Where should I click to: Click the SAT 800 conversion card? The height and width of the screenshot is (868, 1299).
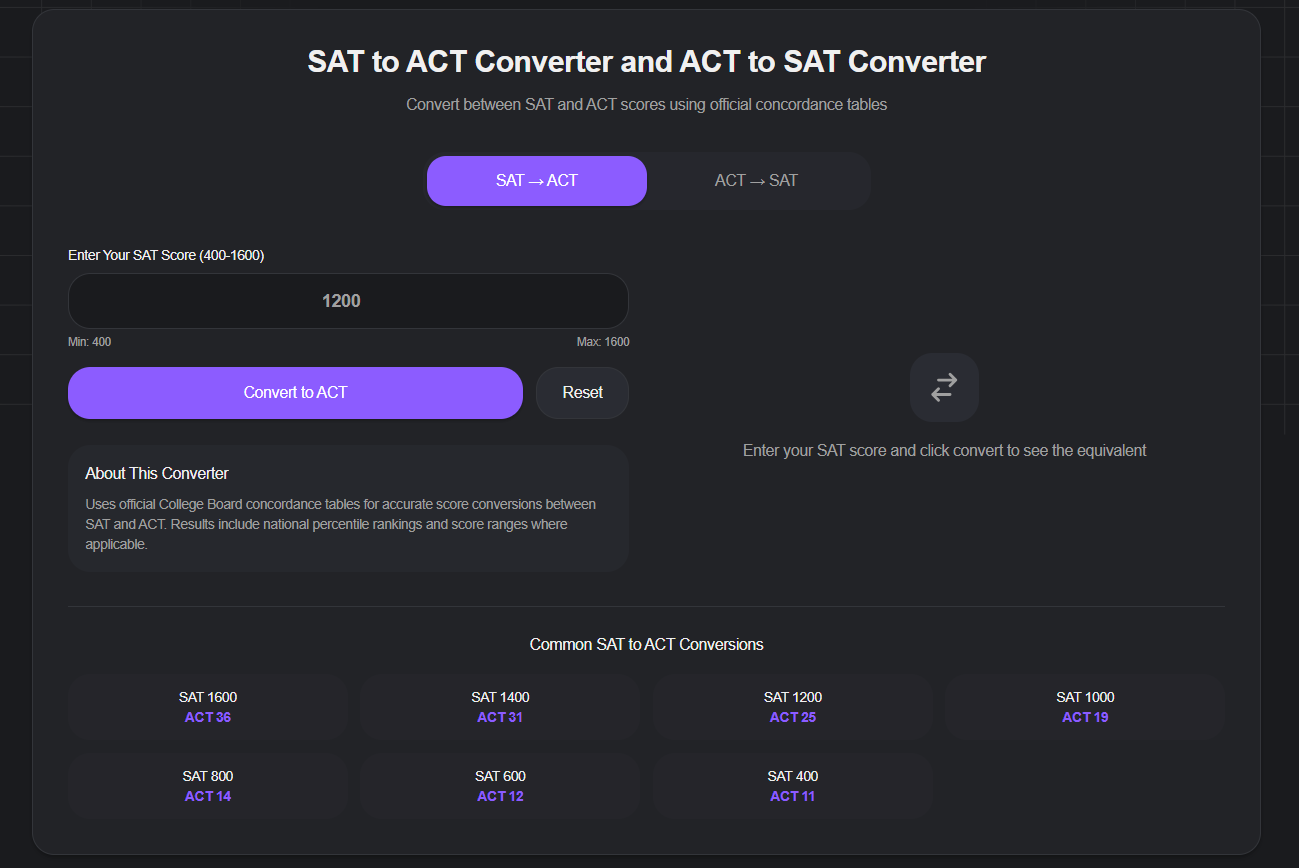pos(208,786)
